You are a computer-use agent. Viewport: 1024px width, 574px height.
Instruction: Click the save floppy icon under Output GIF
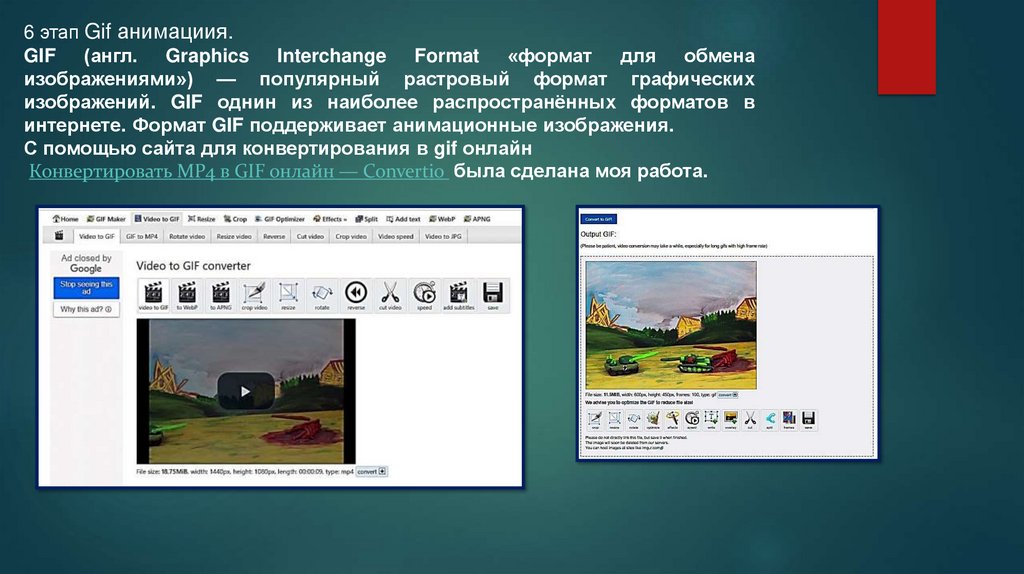(x=808, y=420)
